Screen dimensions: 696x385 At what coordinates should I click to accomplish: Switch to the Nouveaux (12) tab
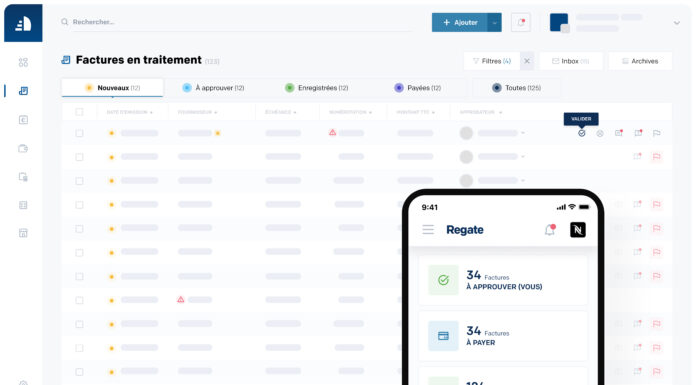point(112,88)
